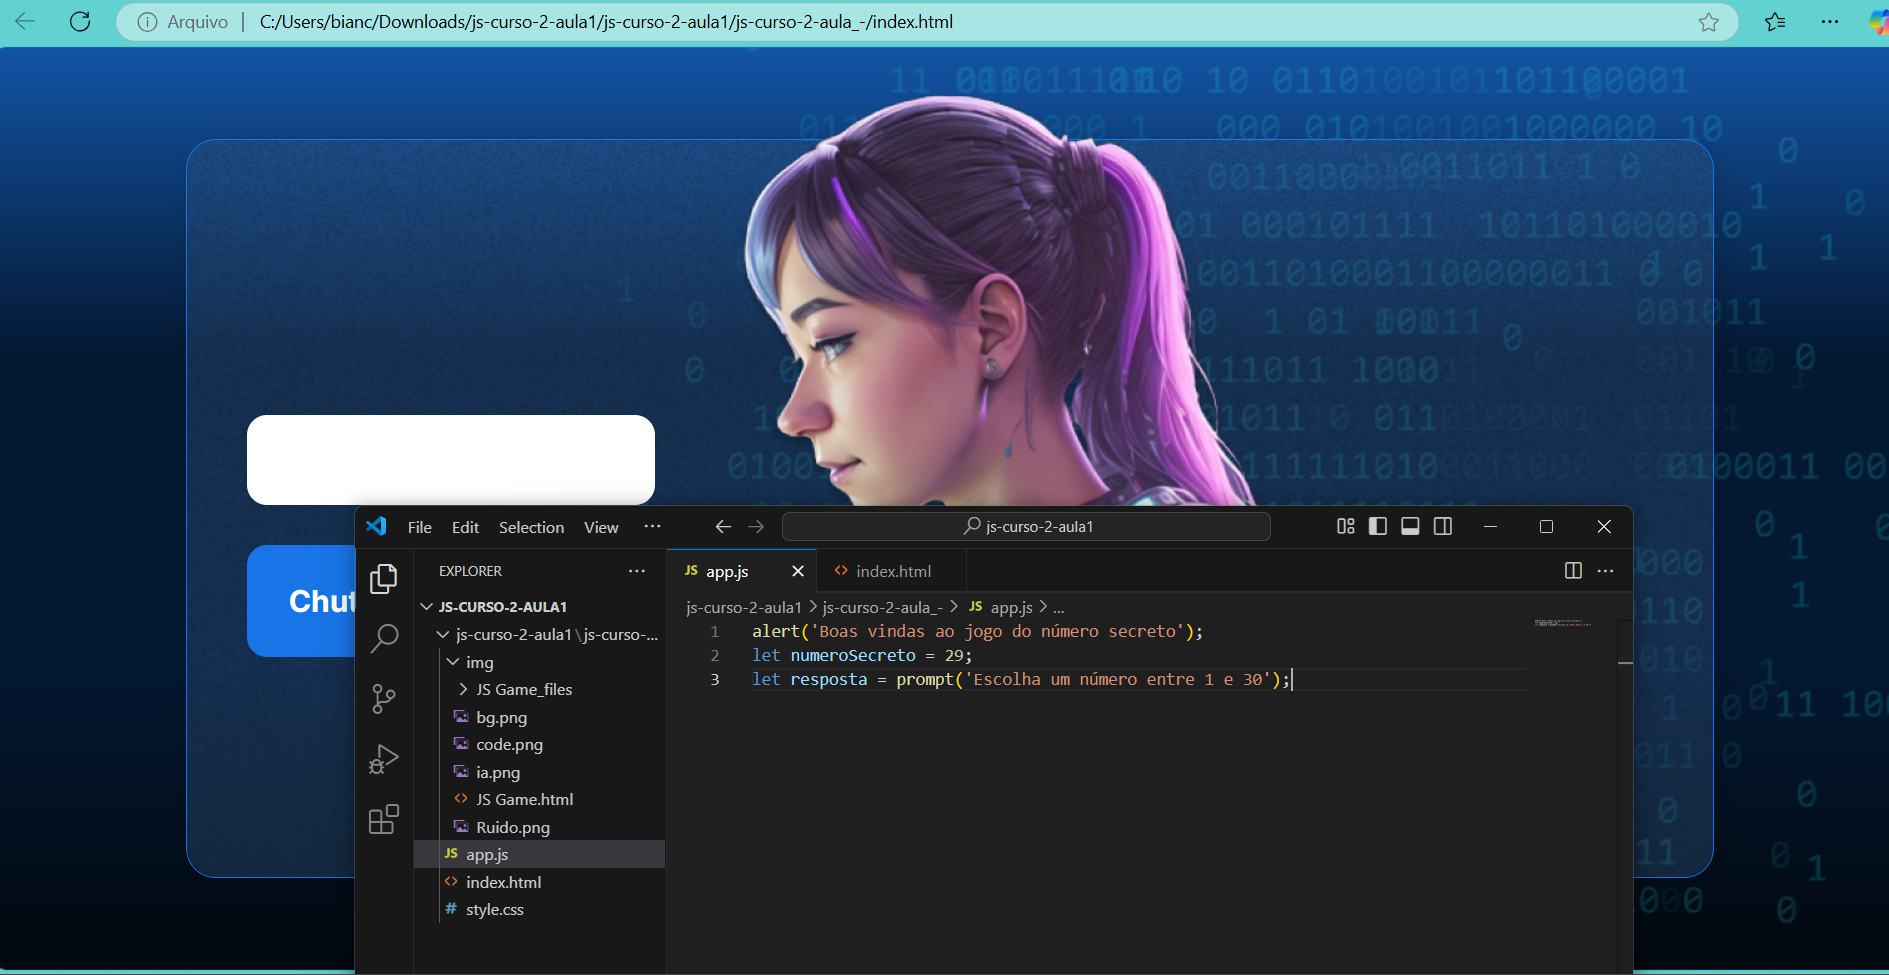Open the Customize Layout icon
The height and width of the screenshot is (975, 1889).
(1346, 526)
